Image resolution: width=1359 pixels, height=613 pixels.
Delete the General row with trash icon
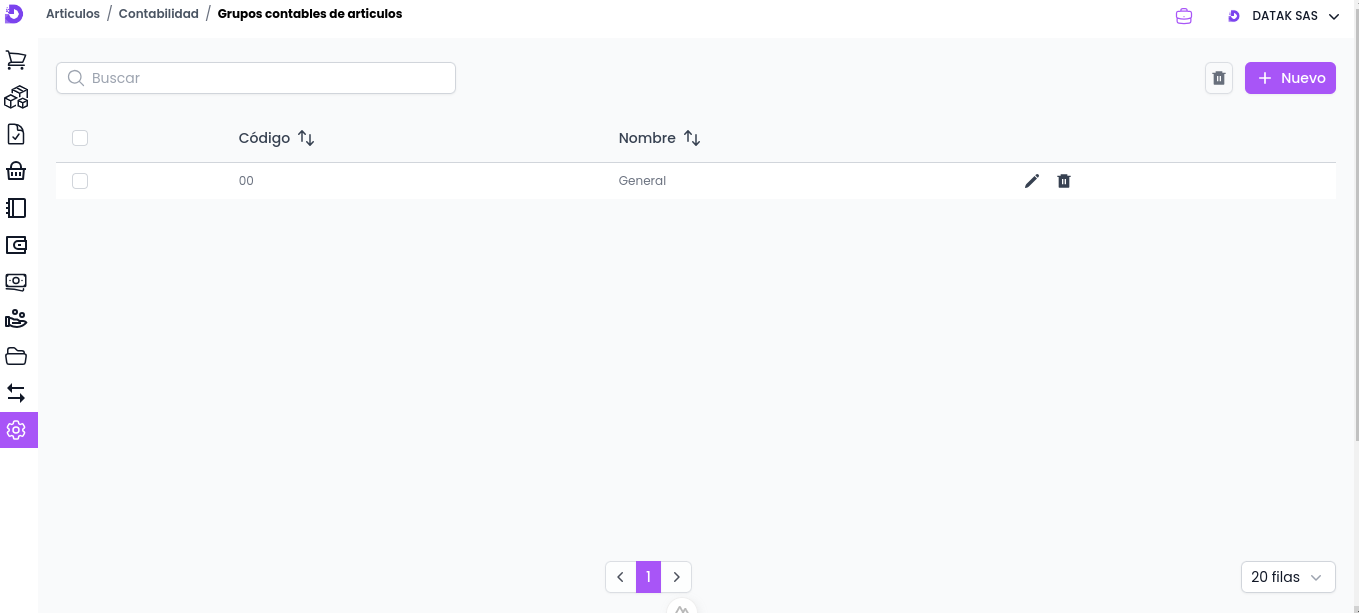(1064, 181)
